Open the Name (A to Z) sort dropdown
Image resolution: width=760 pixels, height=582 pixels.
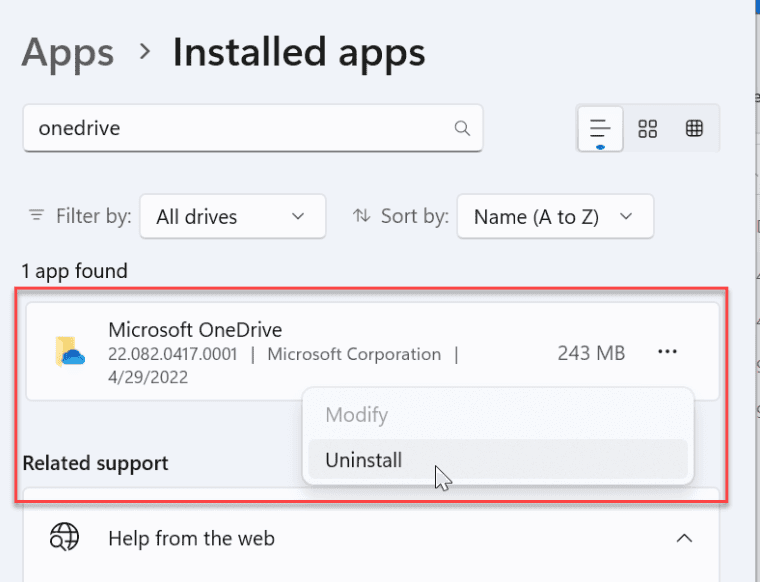(x=554, y=216)
